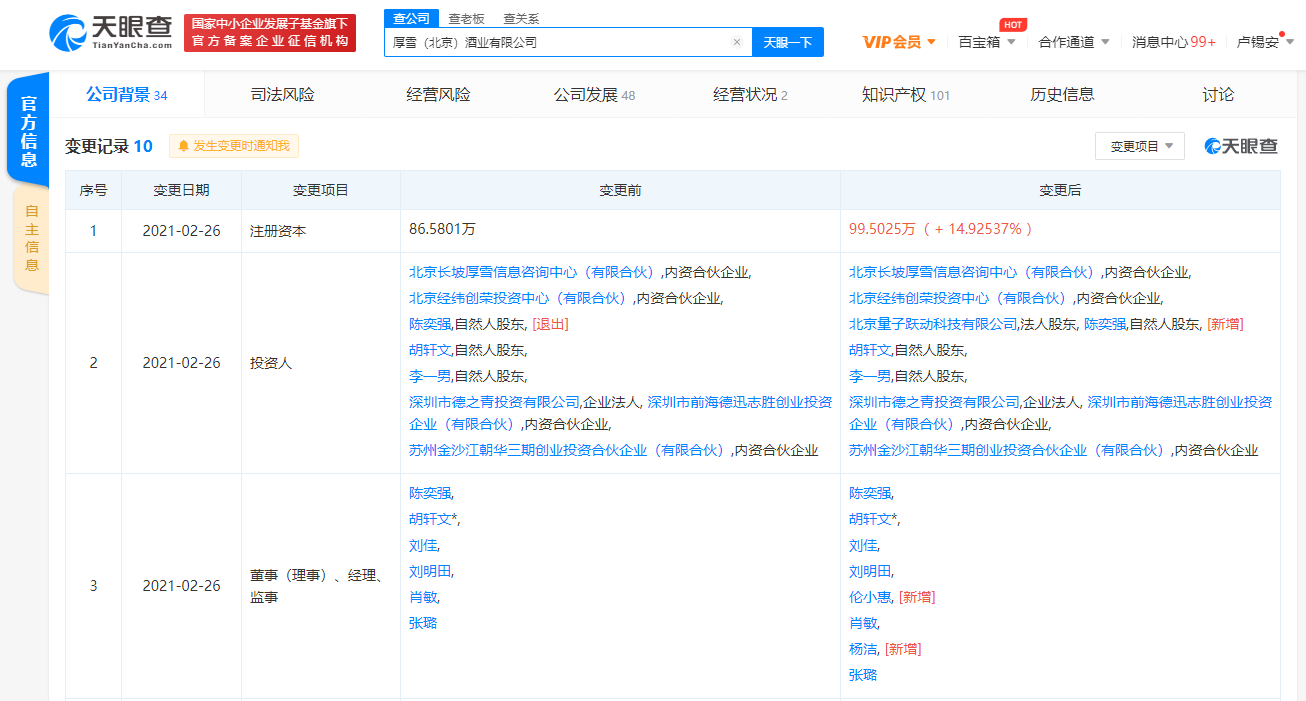Open 北京经纬创荣投资中心 link in 变更前 column
The image size is (1306, 701).
pos(520,298)
